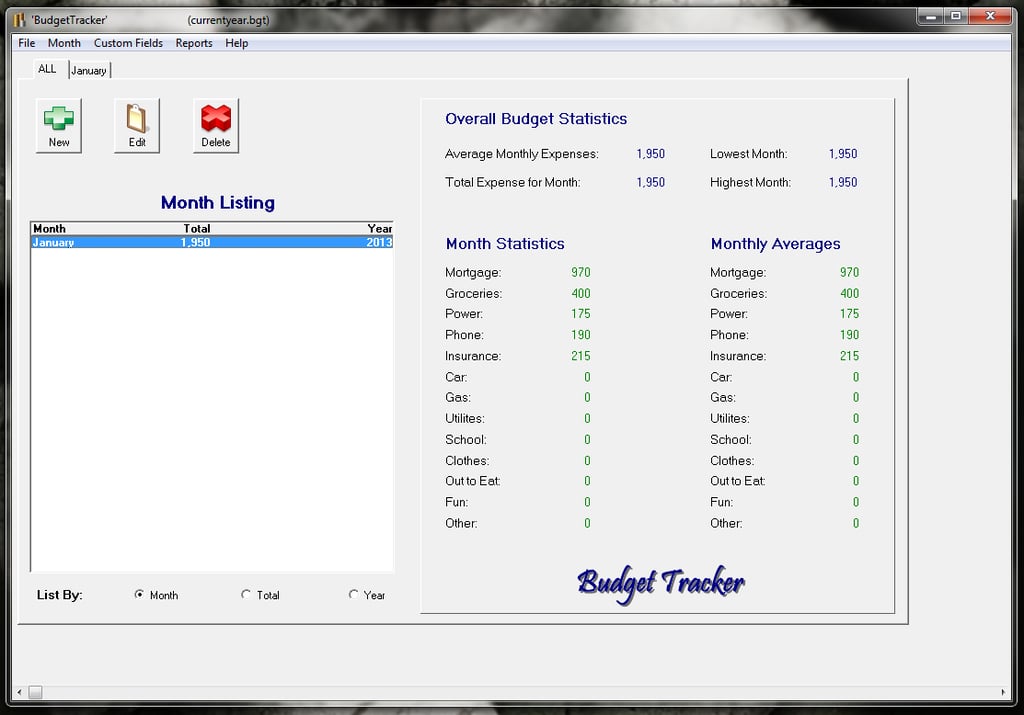This screenshot has height=715, width=1024.
Task: Click the Total column header
Action: pyautogui.click(x=197, y=229)
